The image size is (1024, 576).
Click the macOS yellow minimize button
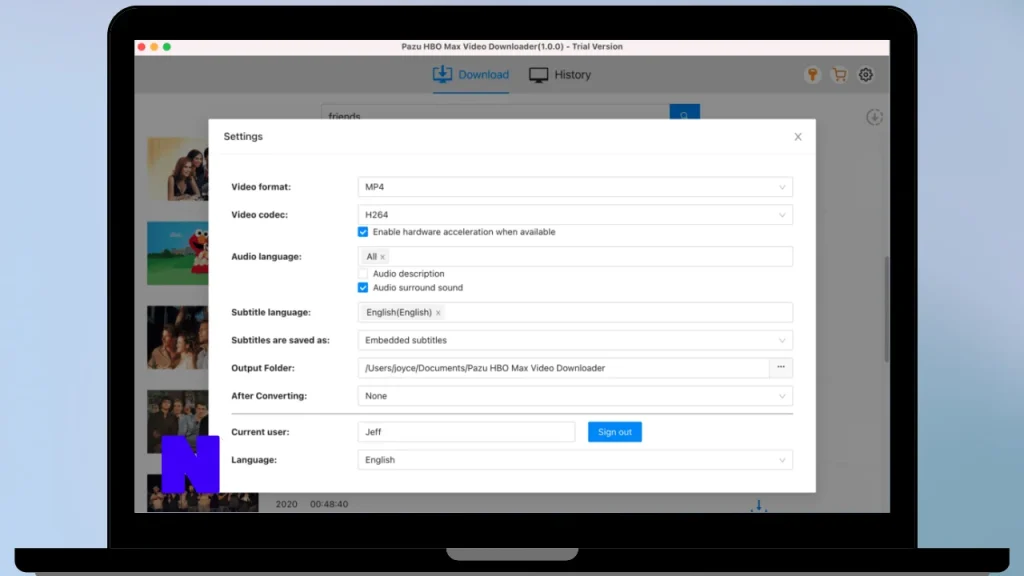coord(154,47)
